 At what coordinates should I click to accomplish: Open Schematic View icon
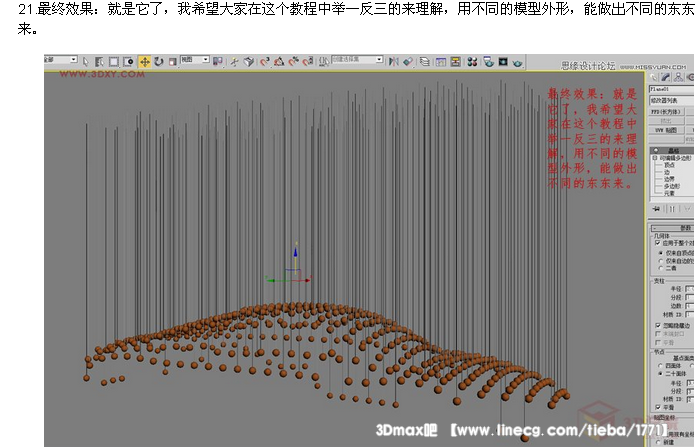456,61
